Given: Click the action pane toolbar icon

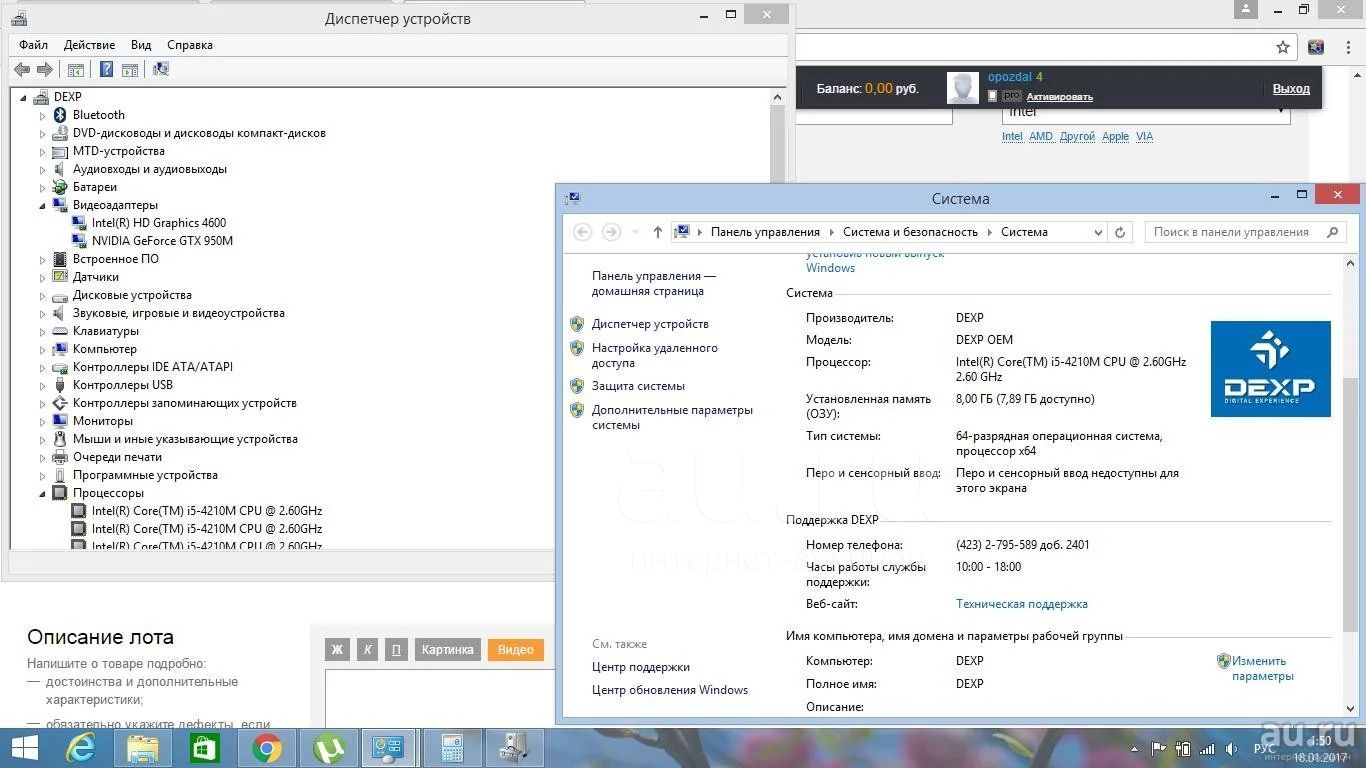Looking at the screenshot, I should 130,69.
